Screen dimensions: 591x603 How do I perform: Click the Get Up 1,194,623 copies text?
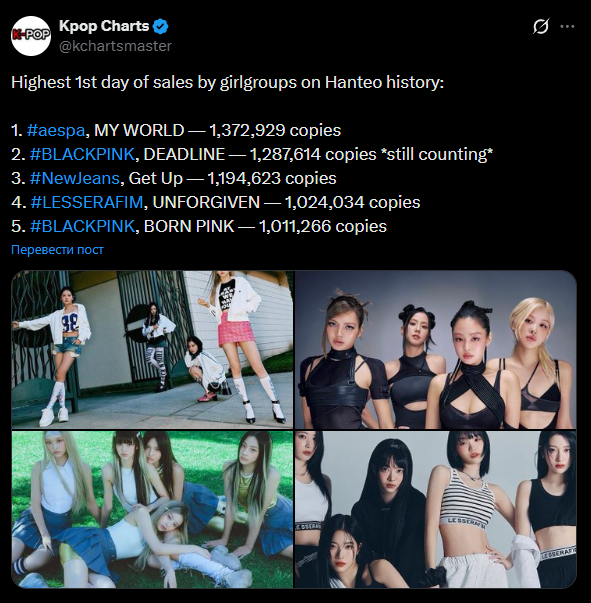232,178
